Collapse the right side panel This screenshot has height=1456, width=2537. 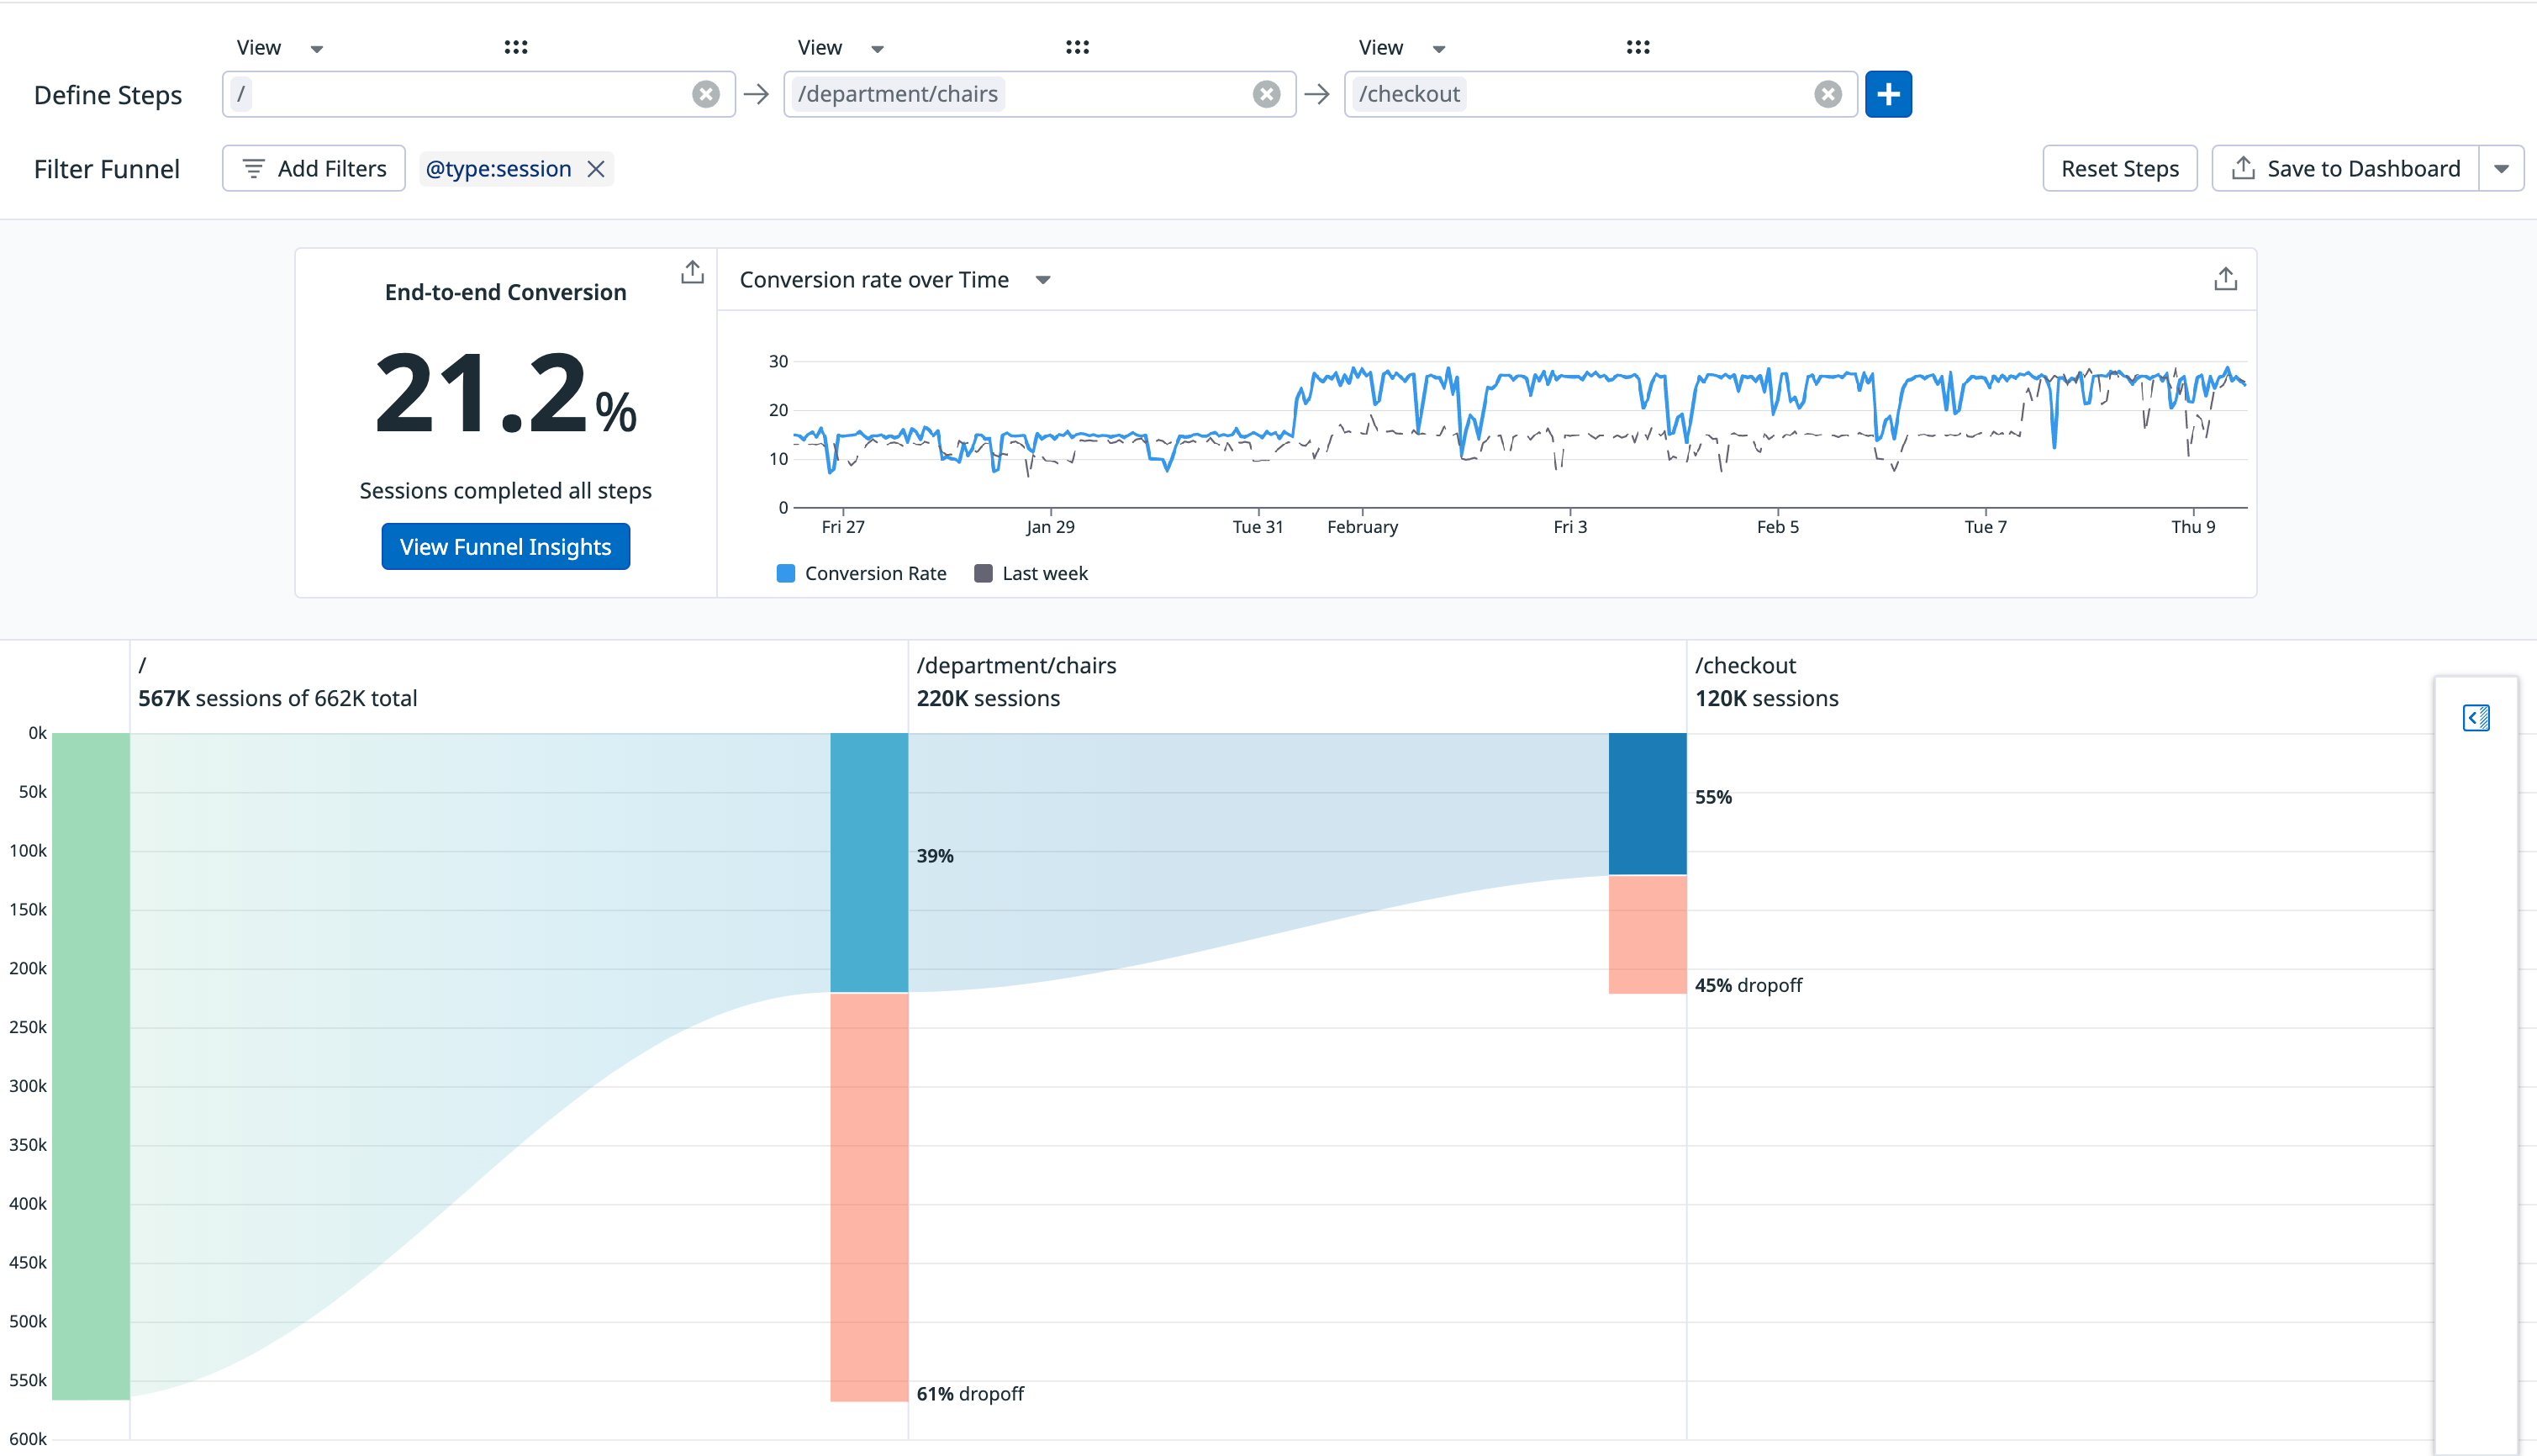2476,718
